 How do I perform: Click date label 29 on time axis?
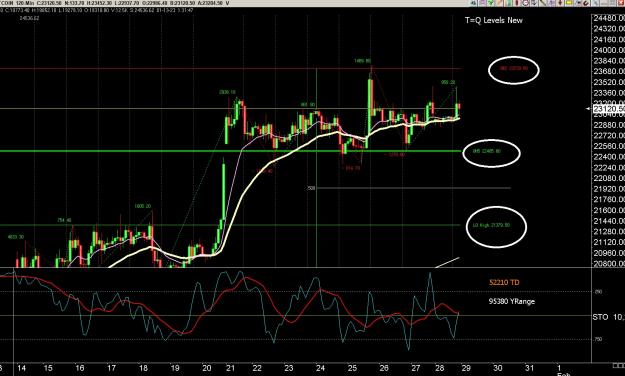point(466,368)
